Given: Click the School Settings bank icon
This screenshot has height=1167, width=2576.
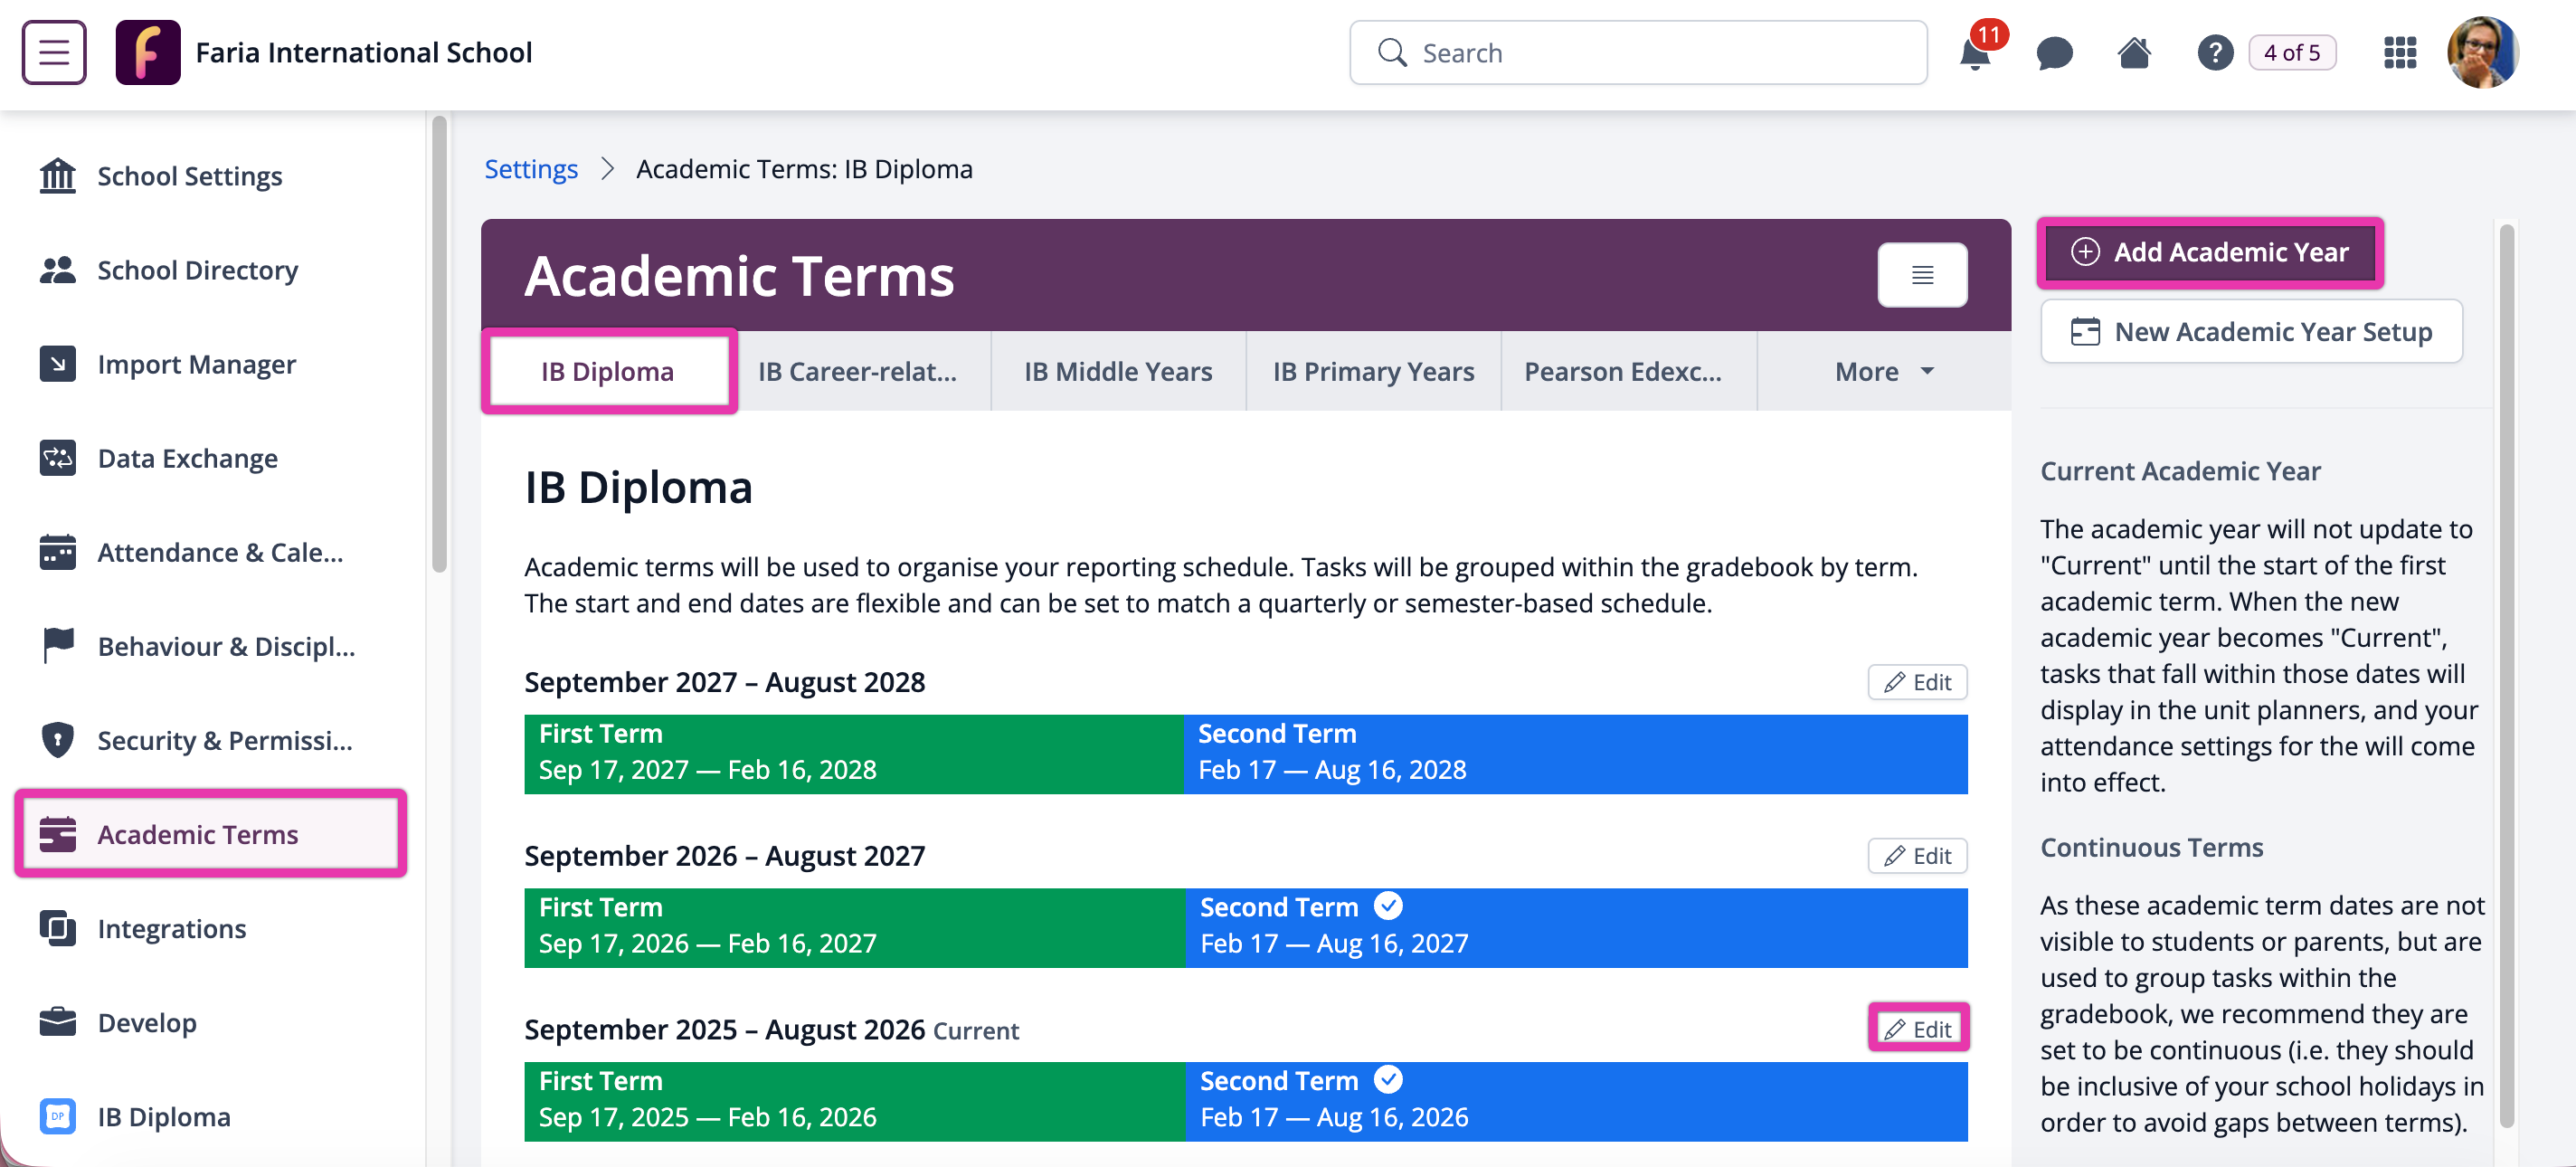Looking at the screenshot, I should click(58, 176).
